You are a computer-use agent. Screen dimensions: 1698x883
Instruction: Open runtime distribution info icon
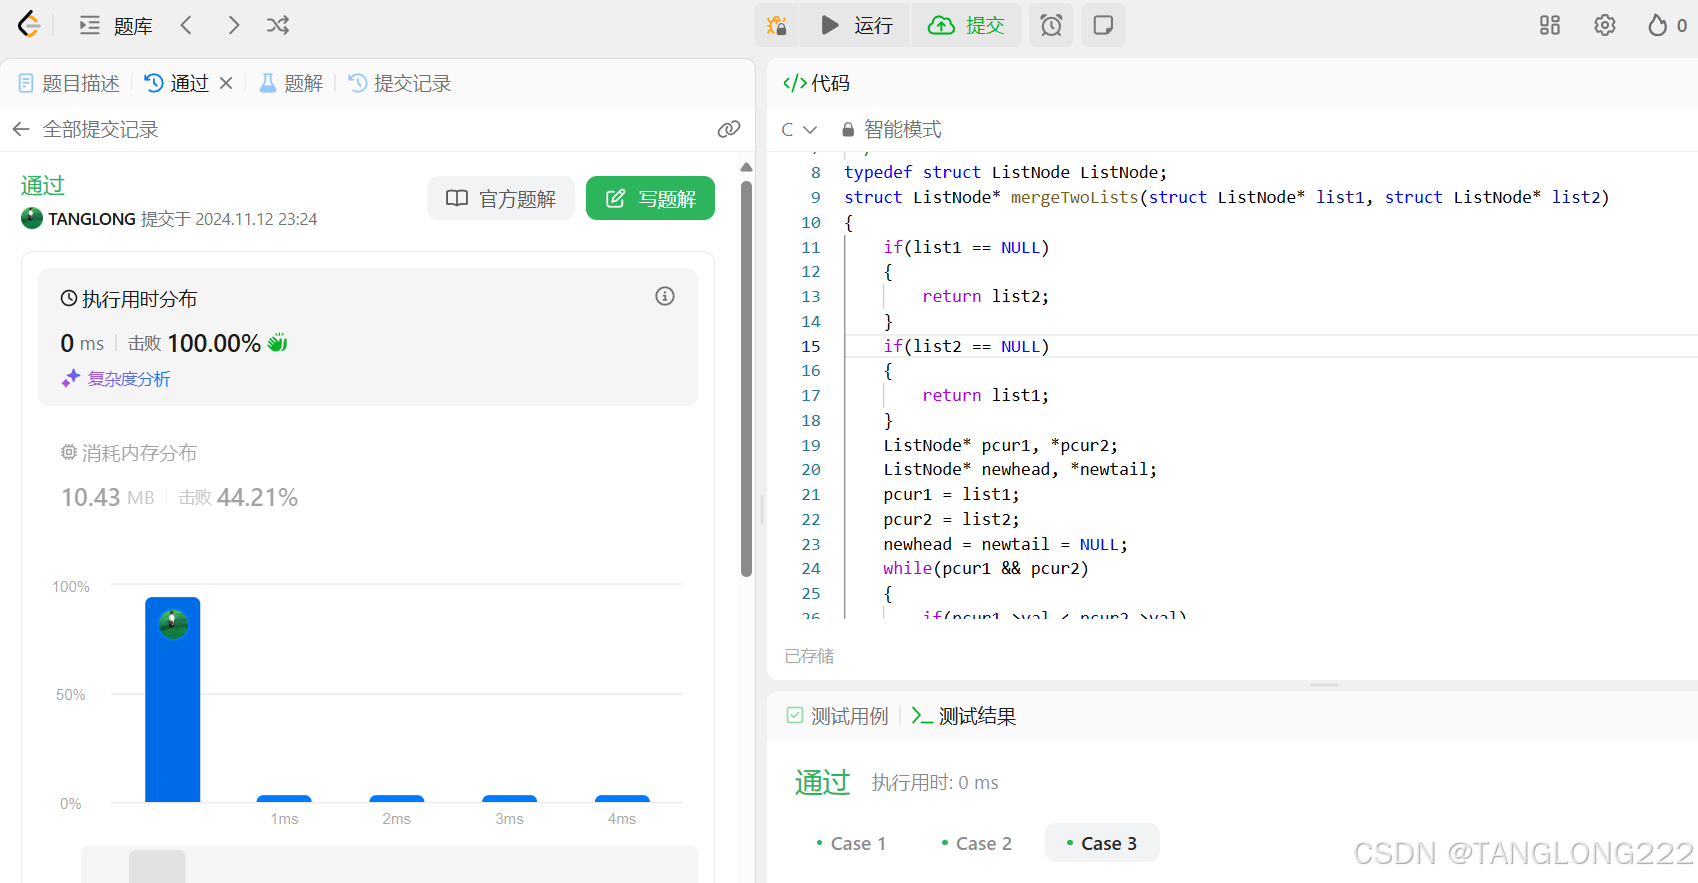pos(665,296)
